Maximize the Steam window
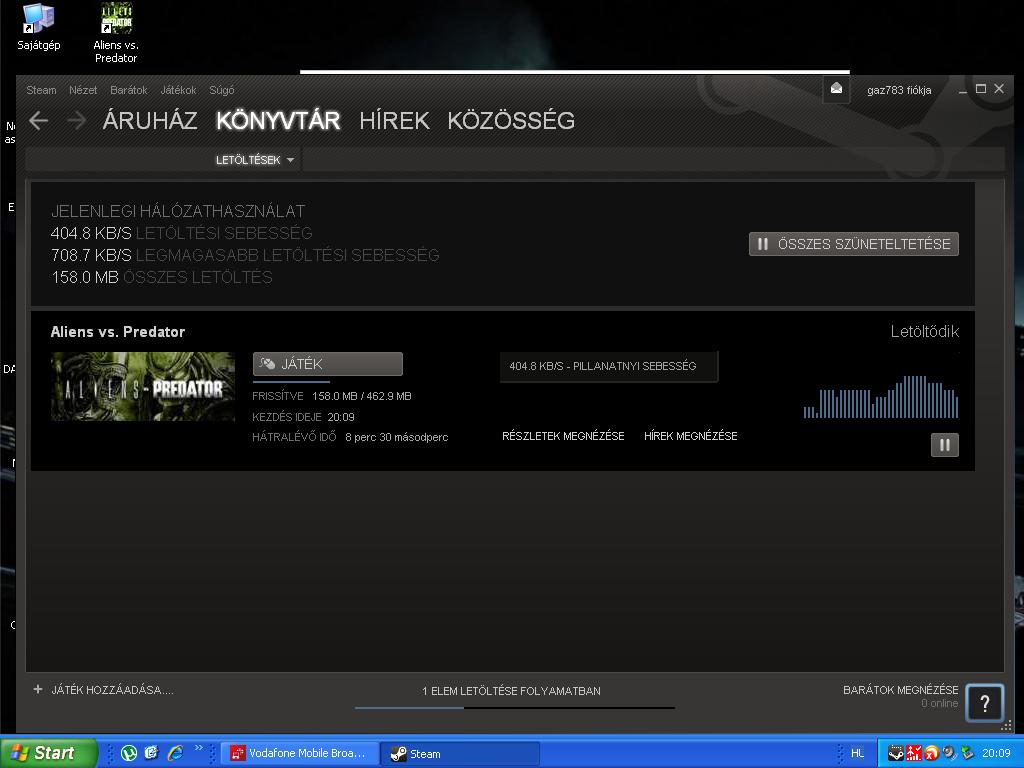Image resolution: width=1024 pixels, height=768 pixels. tap(981, 89)
